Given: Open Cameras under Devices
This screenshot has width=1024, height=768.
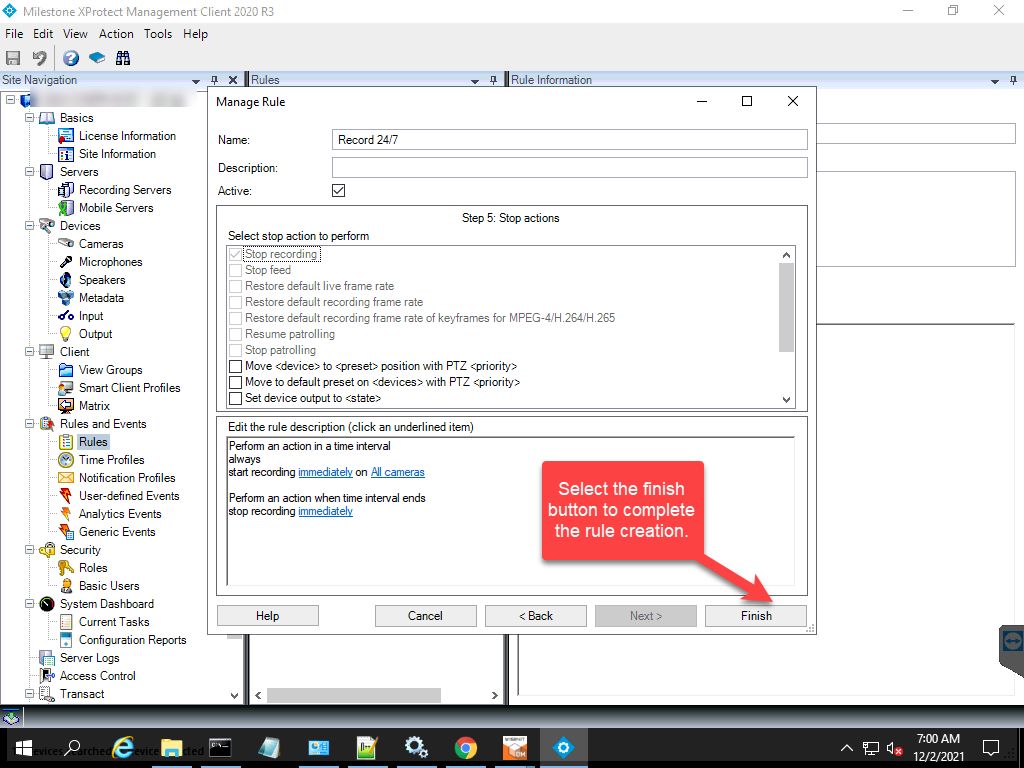Looking at the screenshot, I should click(x=101, y=244).
